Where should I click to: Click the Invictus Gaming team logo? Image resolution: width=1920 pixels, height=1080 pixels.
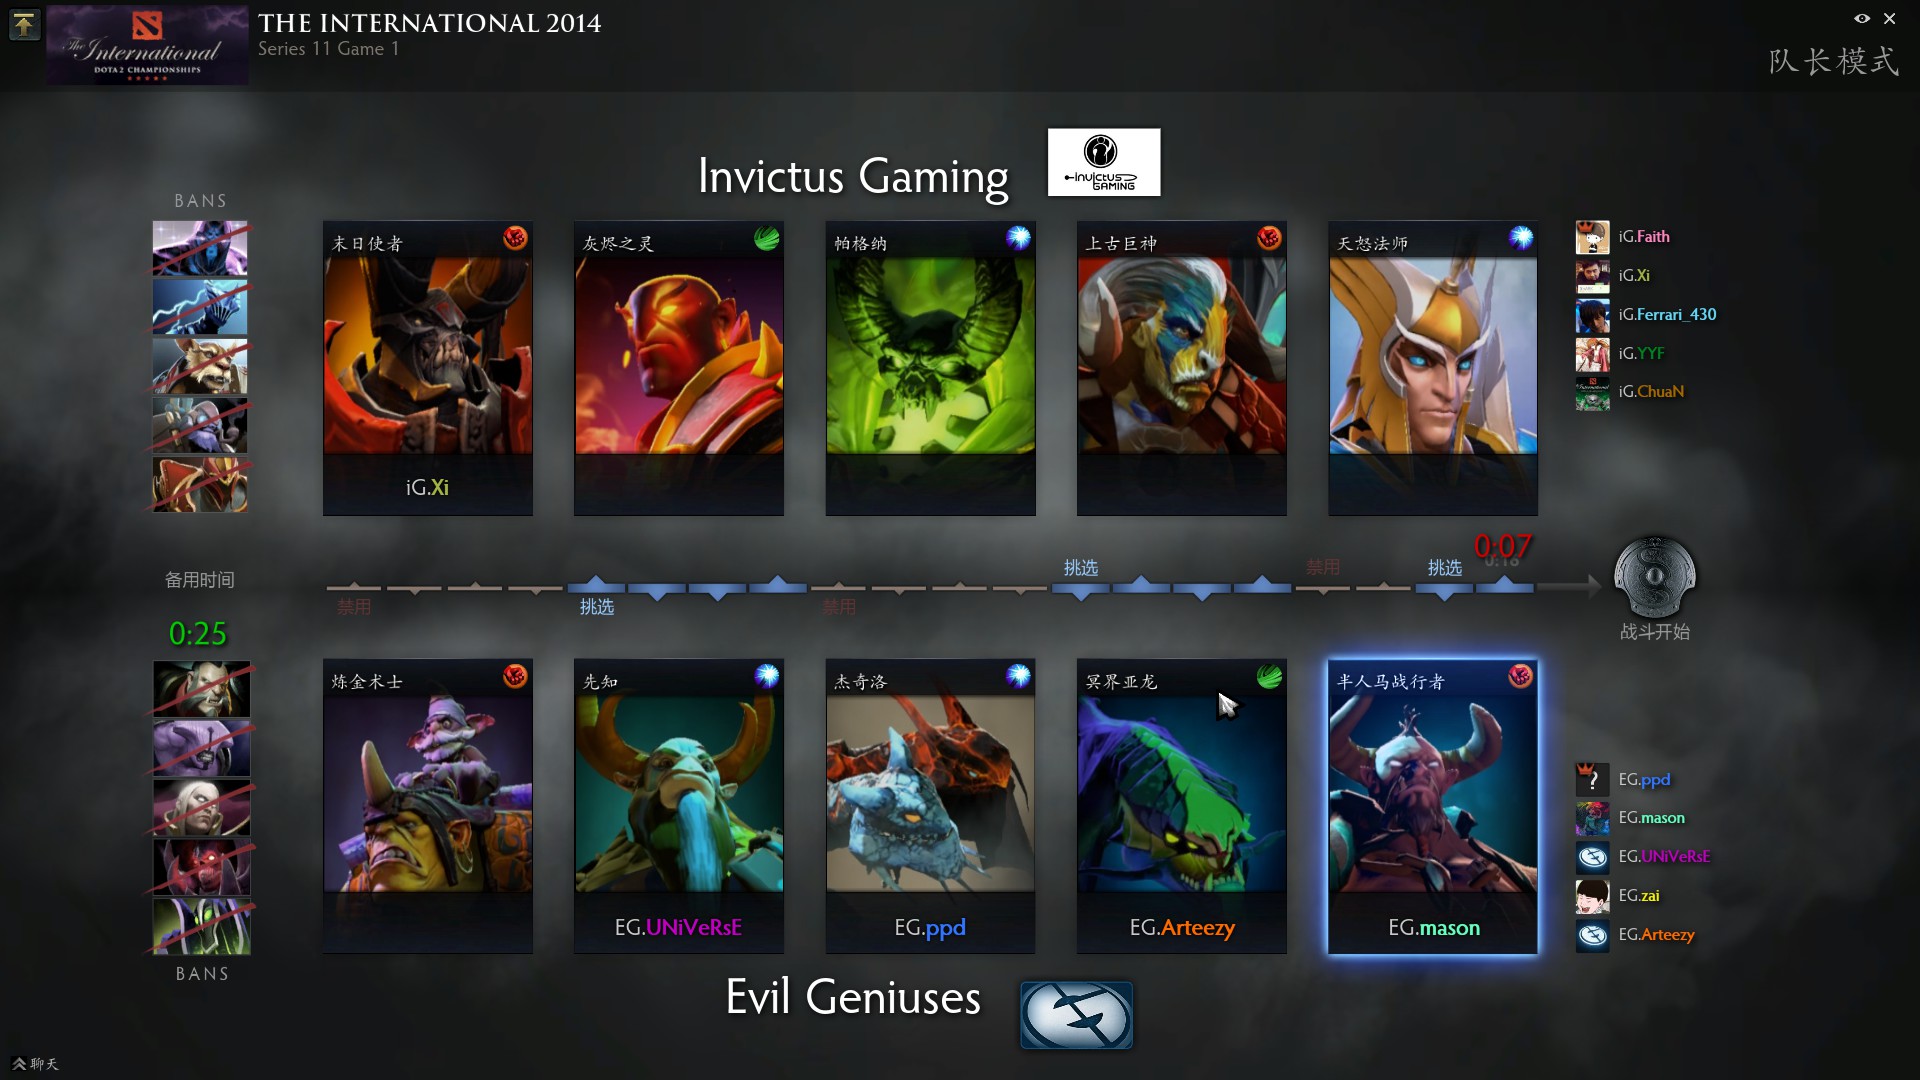click(x=1104, y=162)
